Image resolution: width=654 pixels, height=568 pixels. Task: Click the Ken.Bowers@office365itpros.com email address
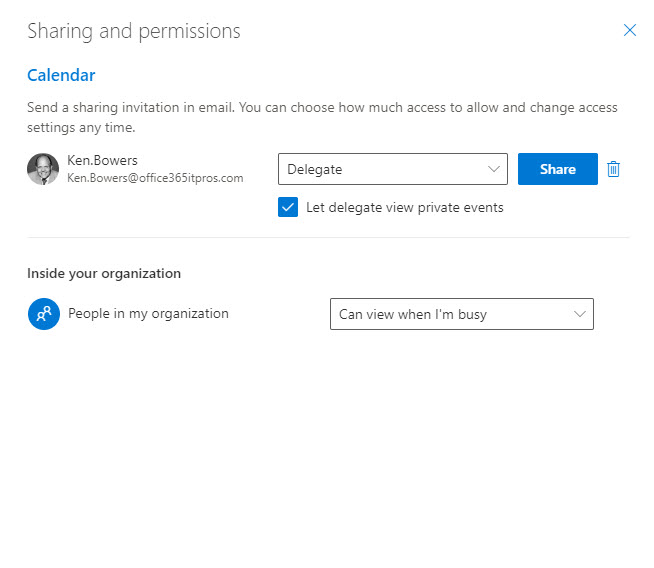(155, 178)
